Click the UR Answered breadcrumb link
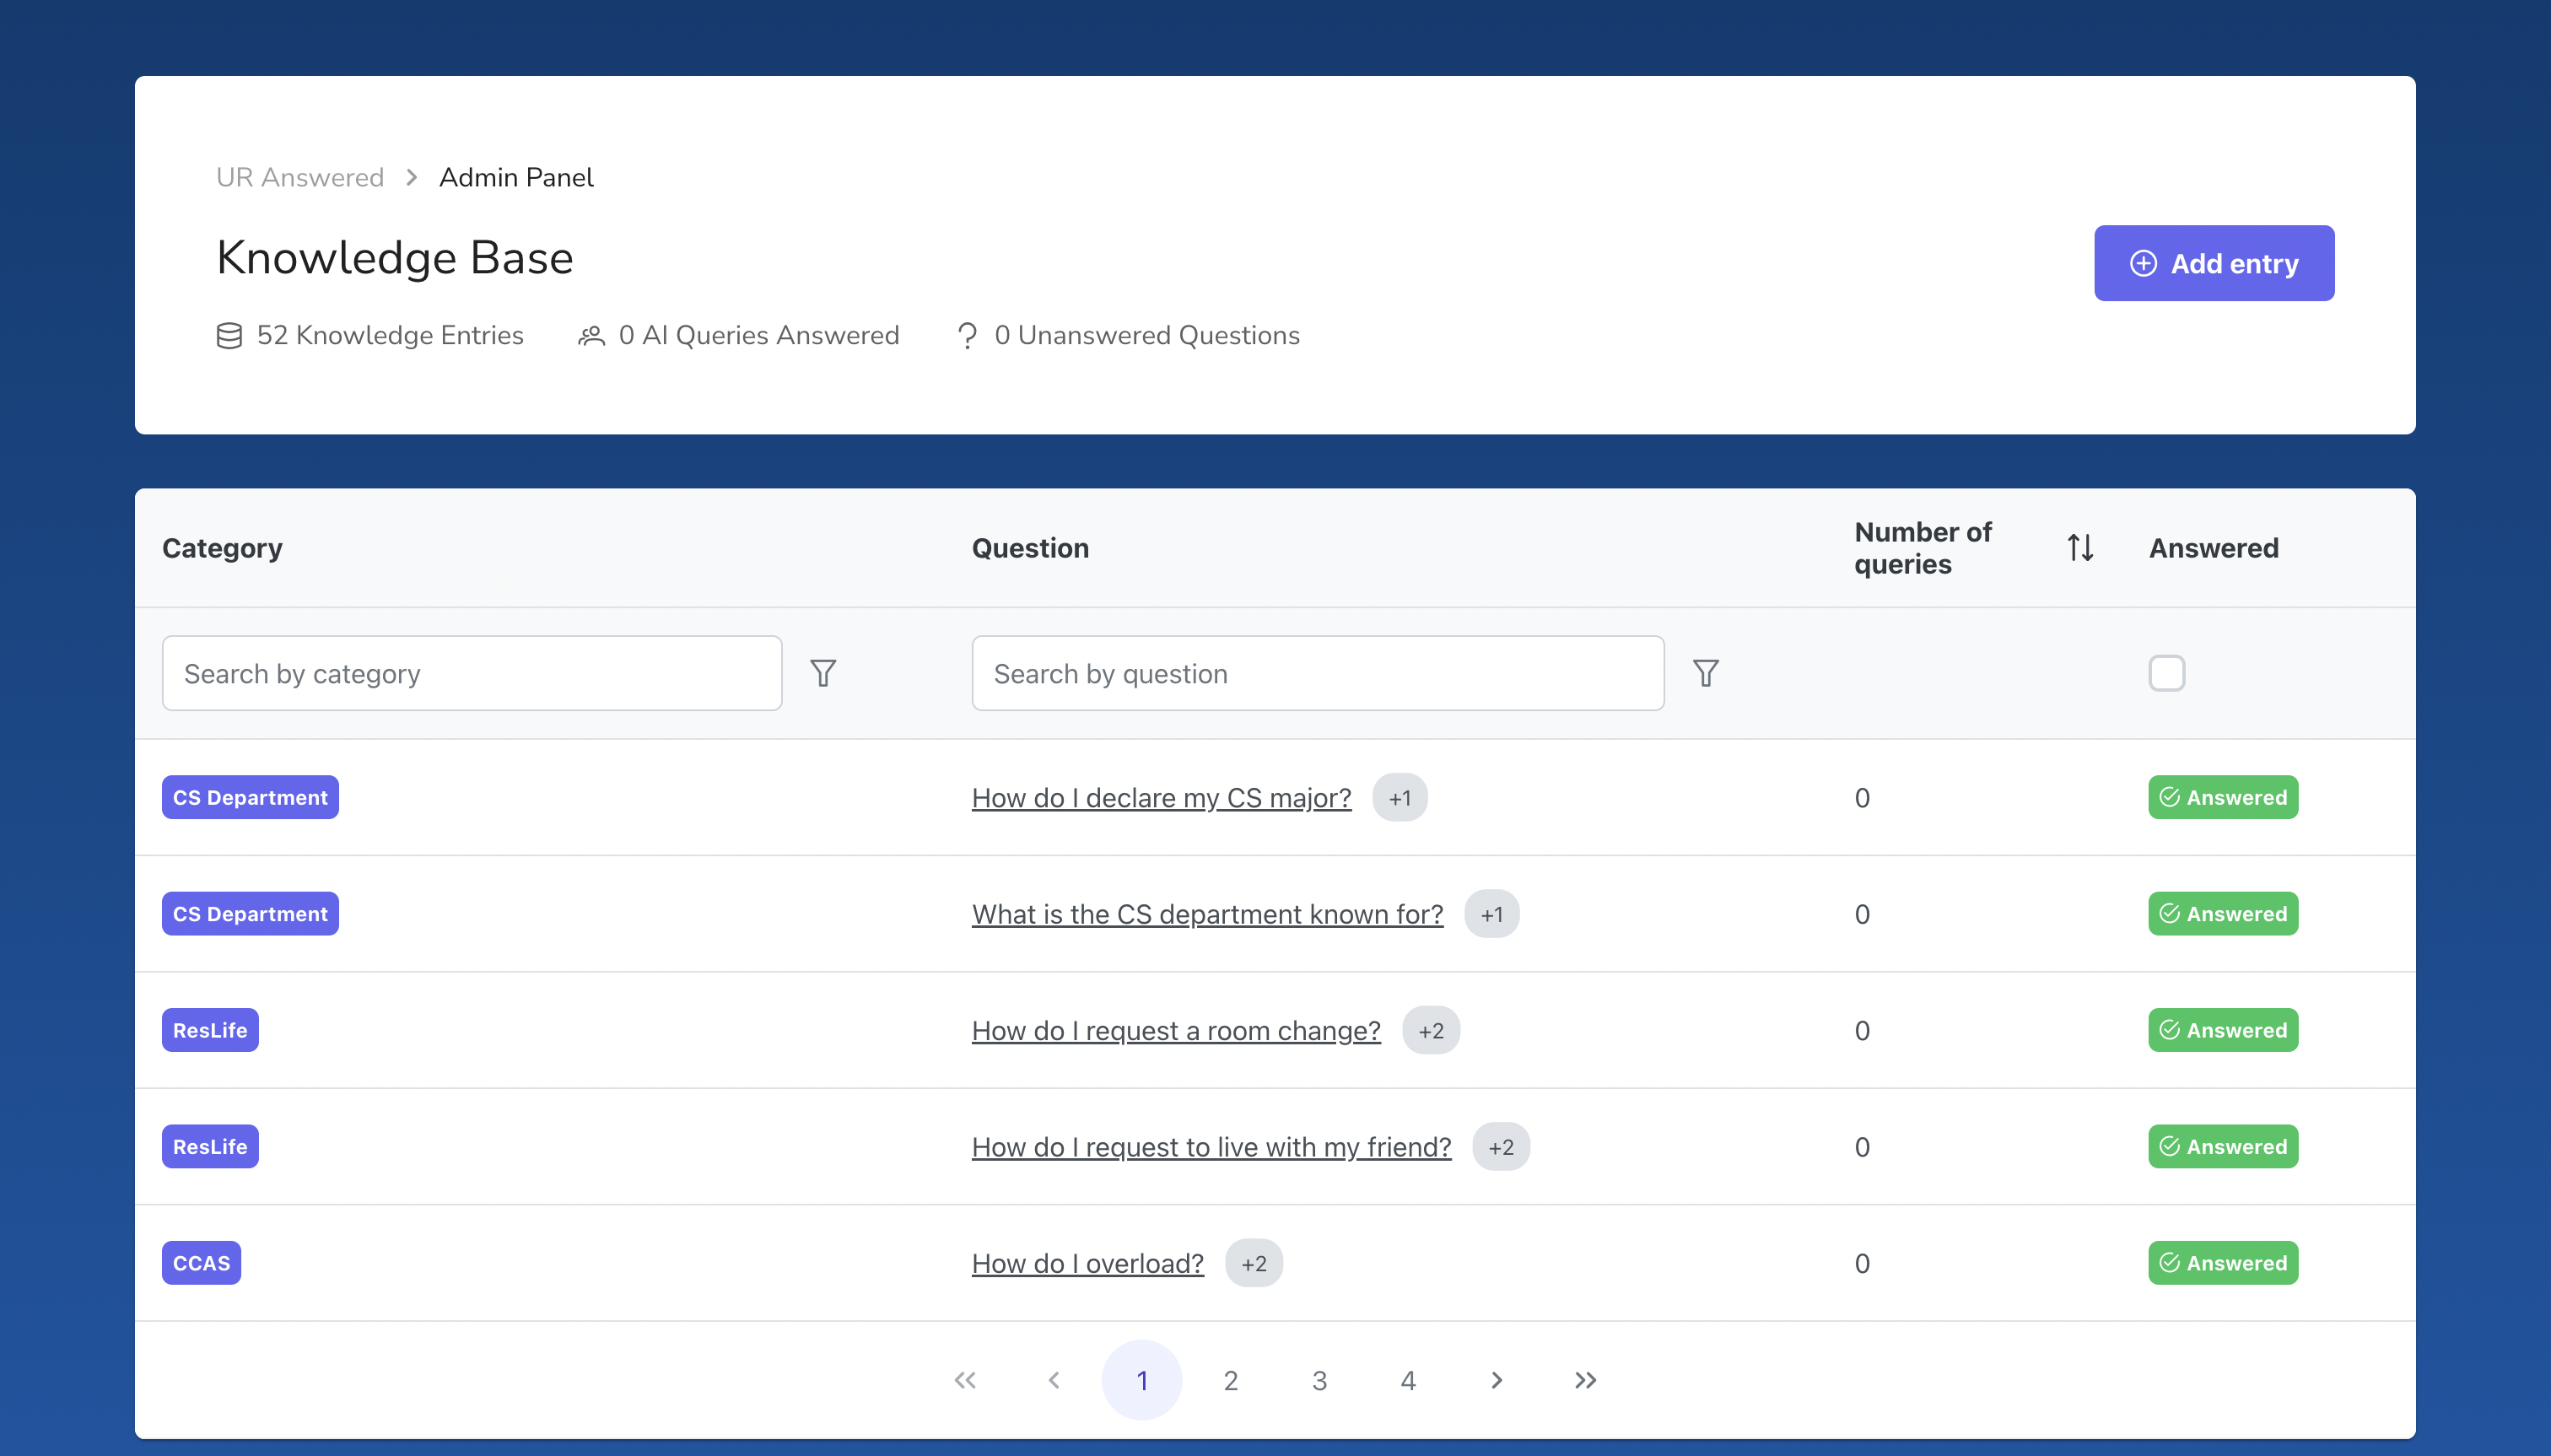The width and height of the screenshot is (2551, 1456). pos(300,177)
